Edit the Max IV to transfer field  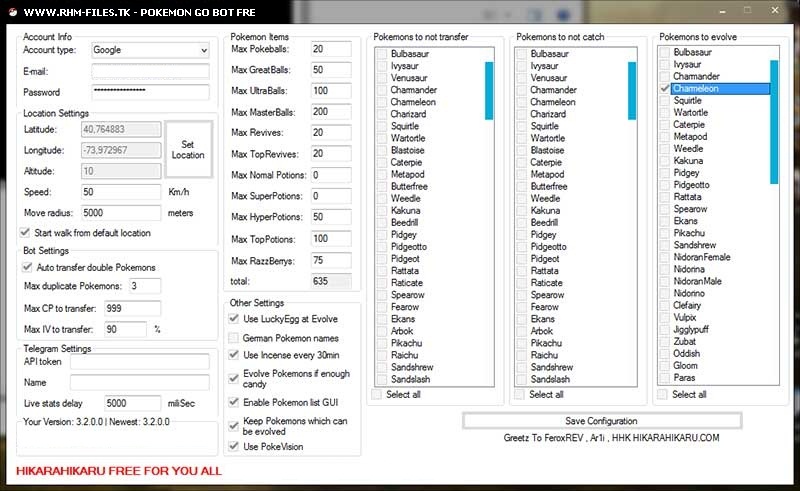(x=126, y=329)
